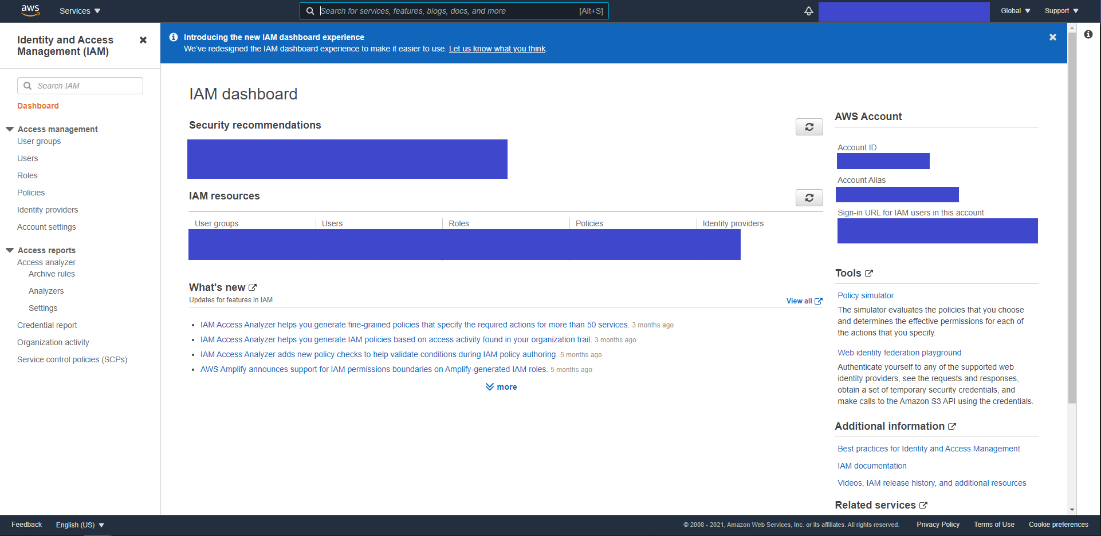
Task: Click the info icon in blue banner
Action: click(x=173, y=37)
